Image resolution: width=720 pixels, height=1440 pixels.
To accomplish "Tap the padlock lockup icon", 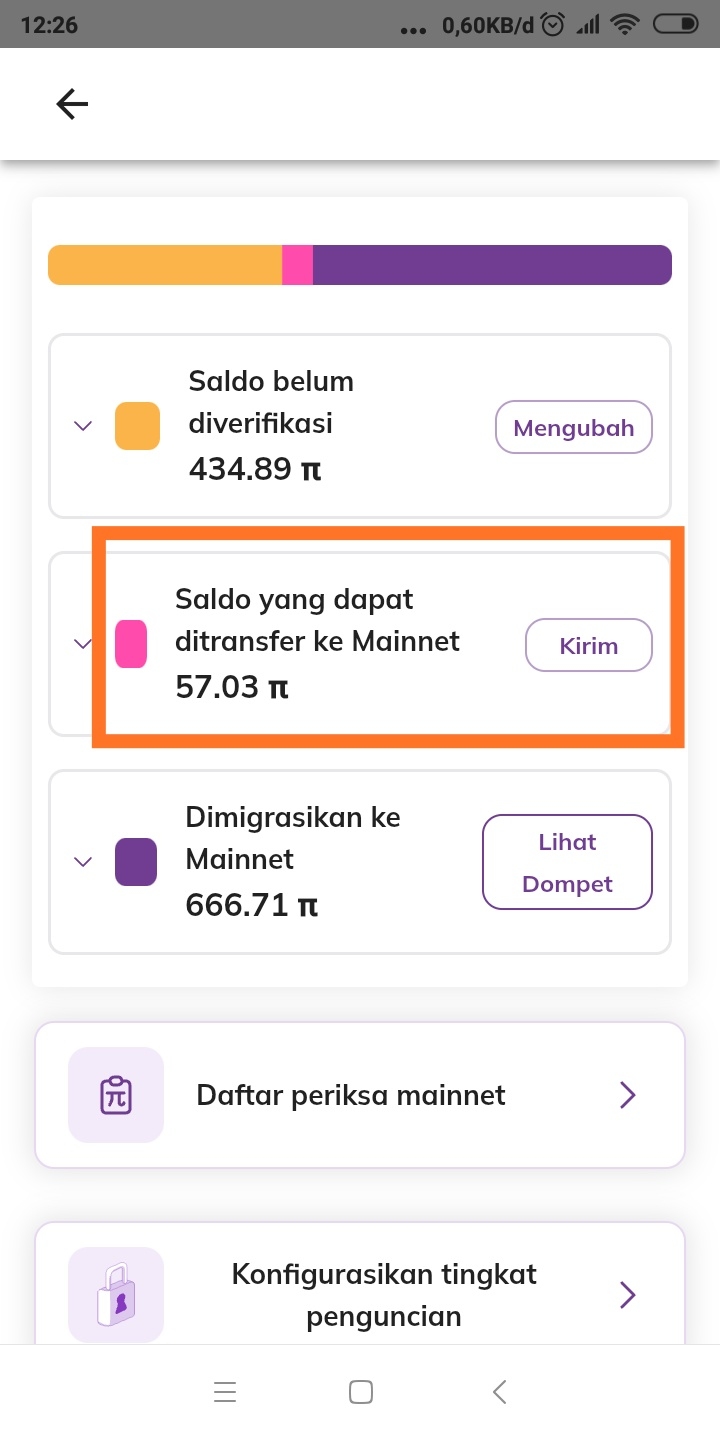I will [116, 1295].
